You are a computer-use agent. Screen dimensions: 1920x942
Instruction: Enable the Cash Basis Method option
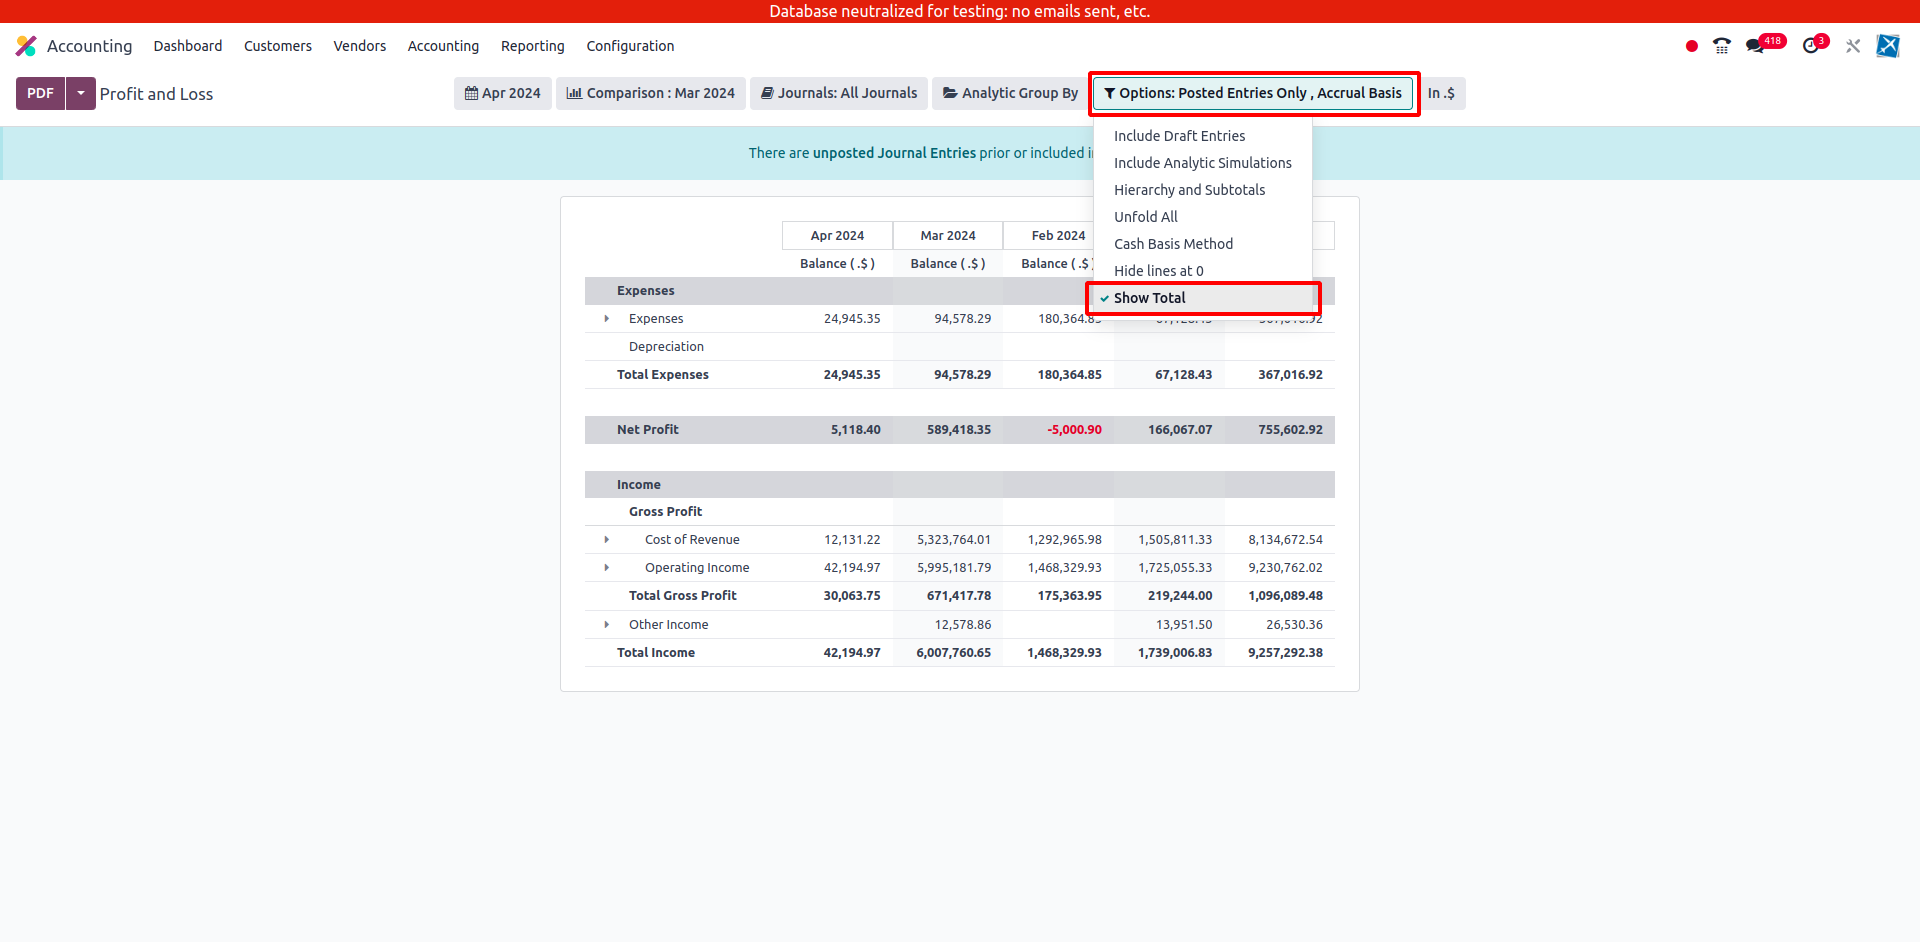click(x=1173, y=244)
